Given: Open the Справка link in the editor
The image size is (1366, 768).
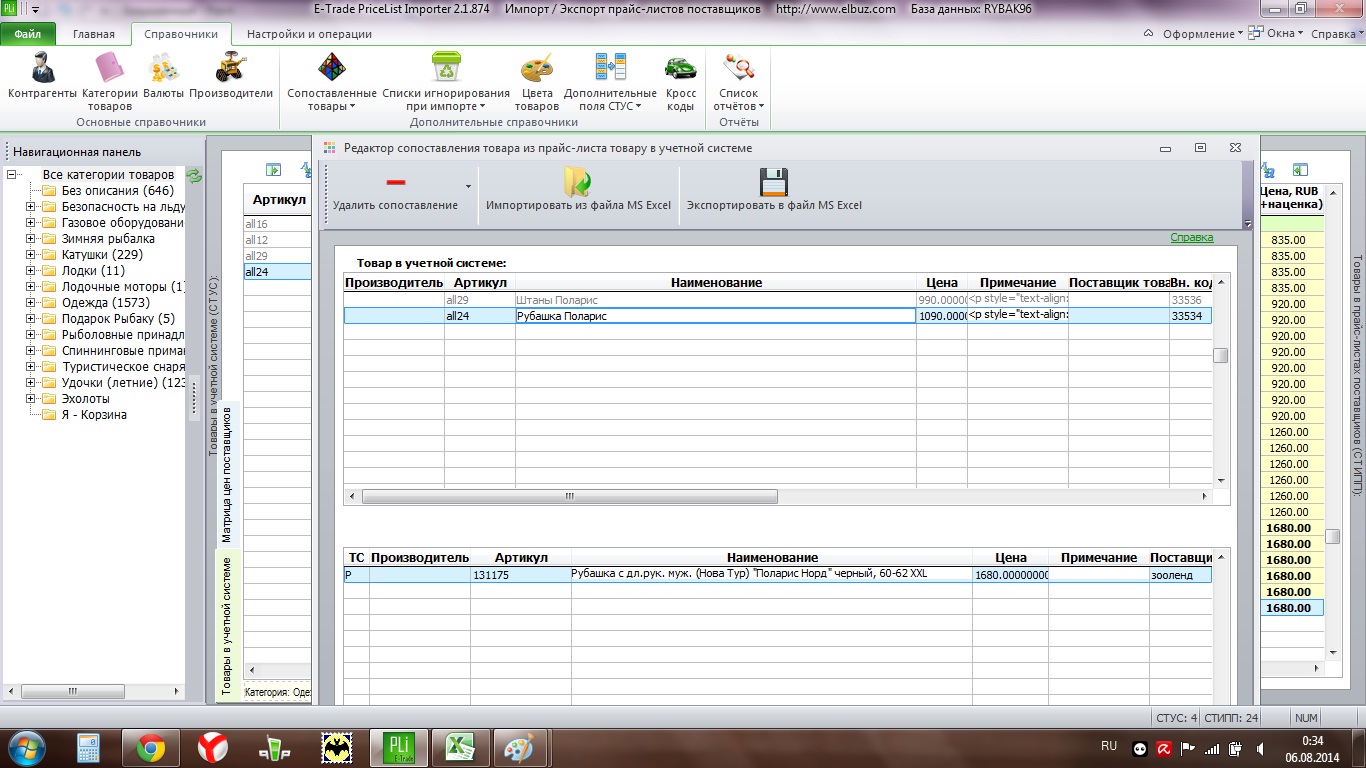Looking at the screenshot, I should point(1192,237).
